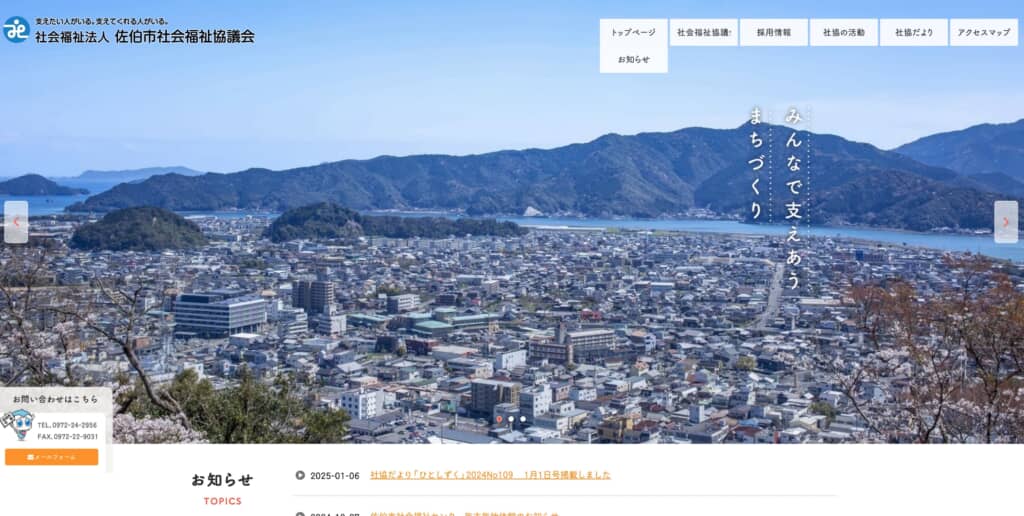Select the third carousel indicator dot
This screenshot has width=1024, height=516.
pyautogui.click(x=523, y=419)
